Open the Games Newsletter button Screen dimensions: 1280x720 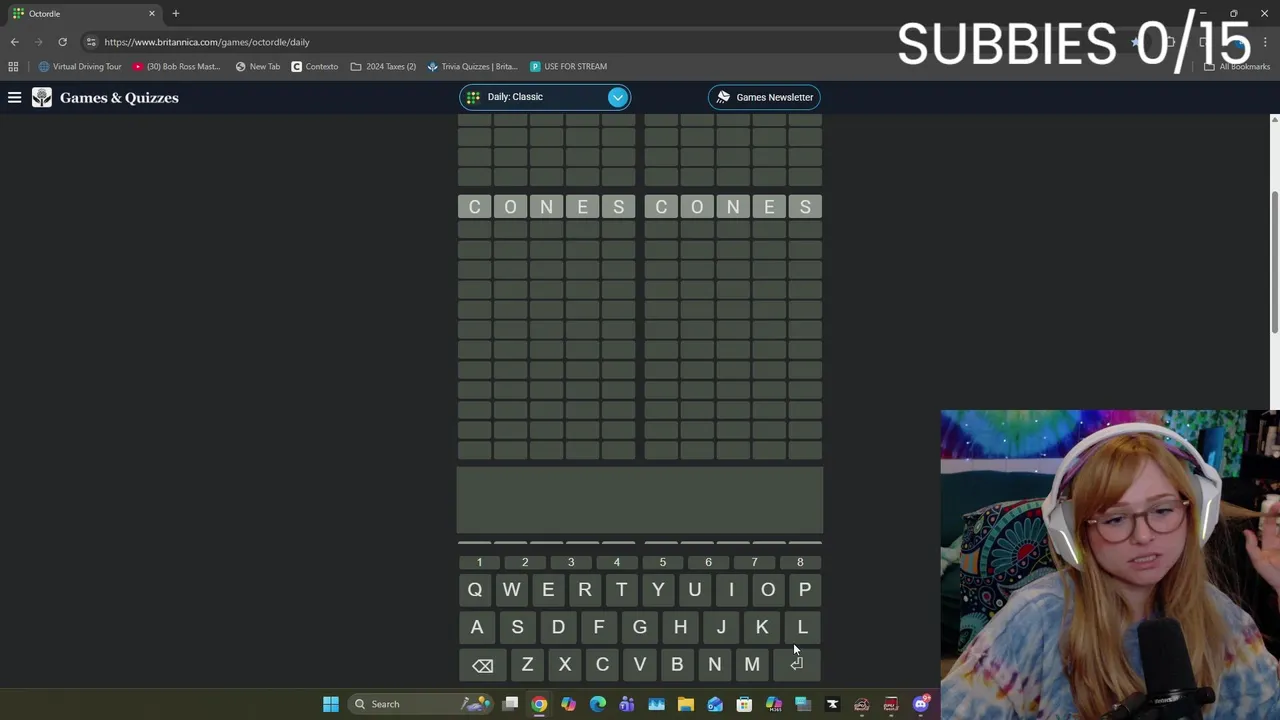pos(765,97)
